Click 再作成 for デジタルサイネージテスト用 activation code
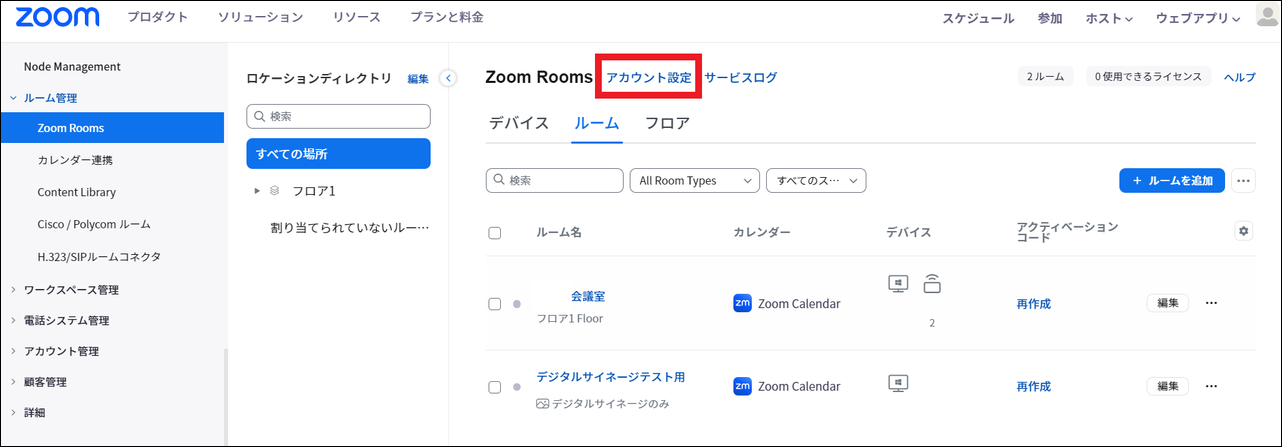1282x447 pixels. click(1034, 387)
